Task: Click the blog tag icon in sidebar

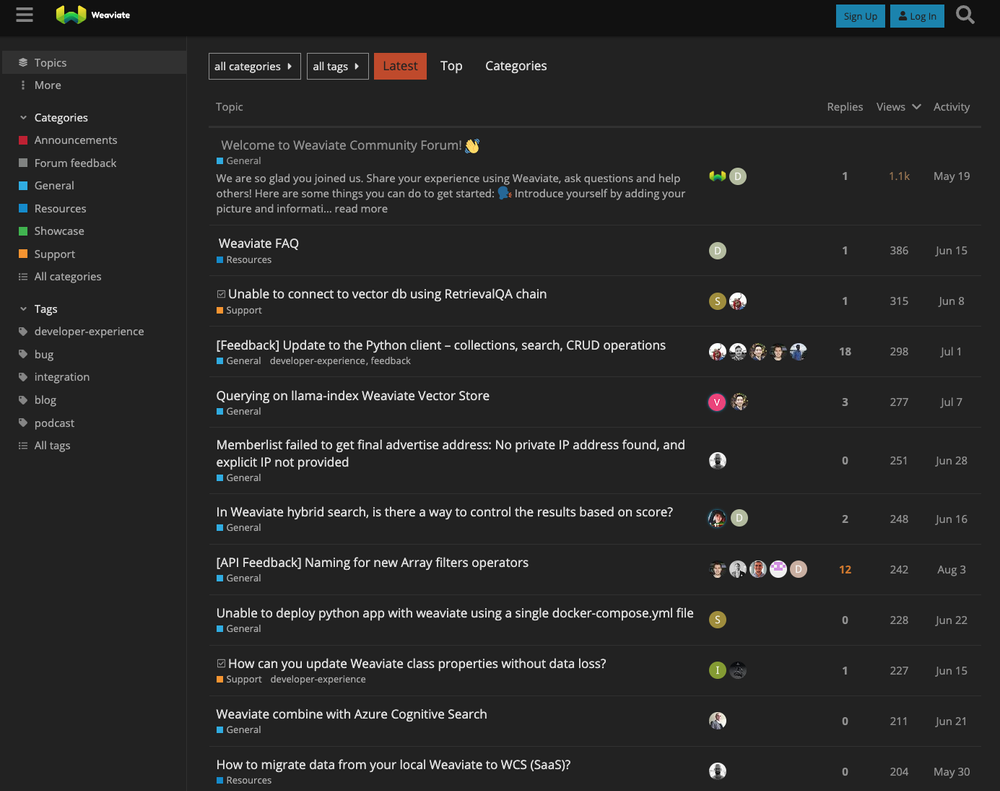Action: point(23,400)
